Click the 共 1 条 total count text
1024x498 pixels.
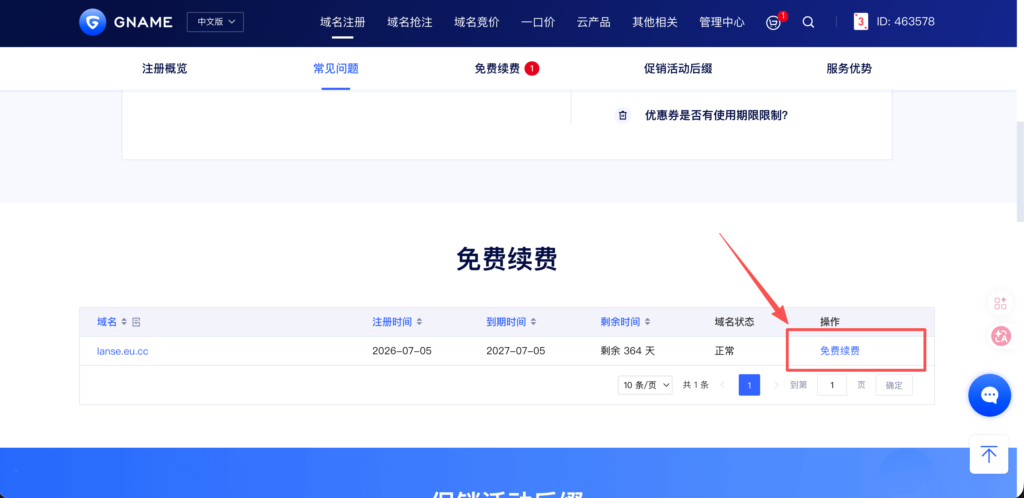pyautogui.click(x=696, y=385)
